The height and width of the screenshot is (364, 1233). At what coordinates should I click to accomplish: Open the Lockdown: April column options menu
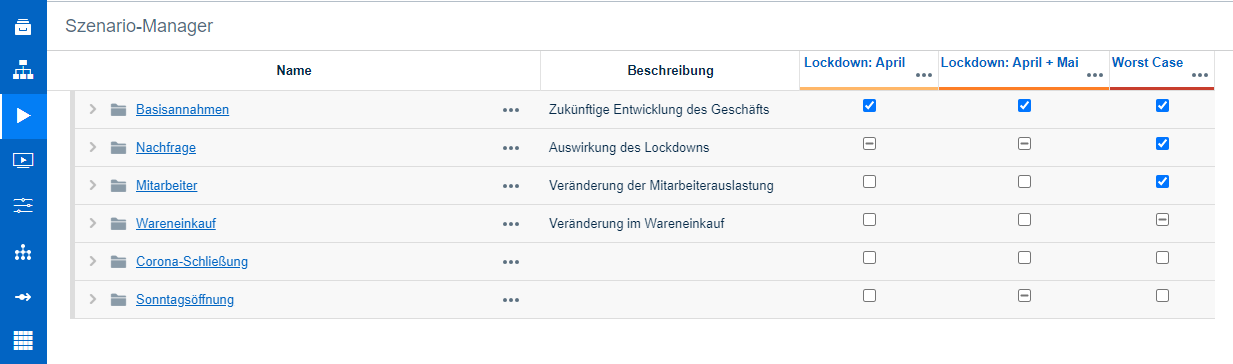click(924, 76)
